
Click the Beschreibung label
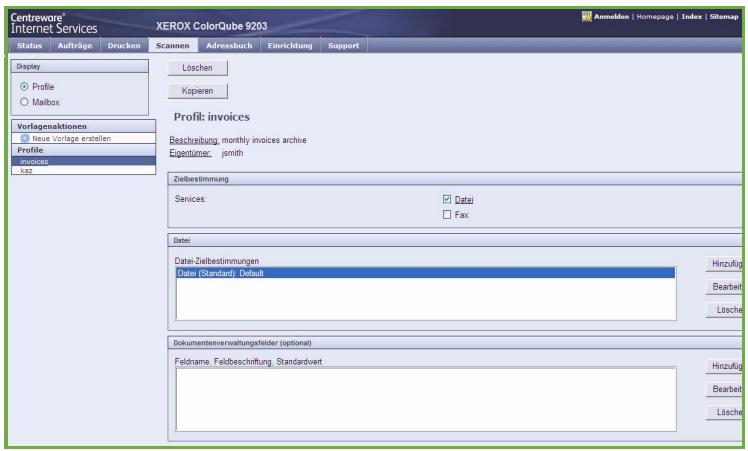tap(194, 140)
